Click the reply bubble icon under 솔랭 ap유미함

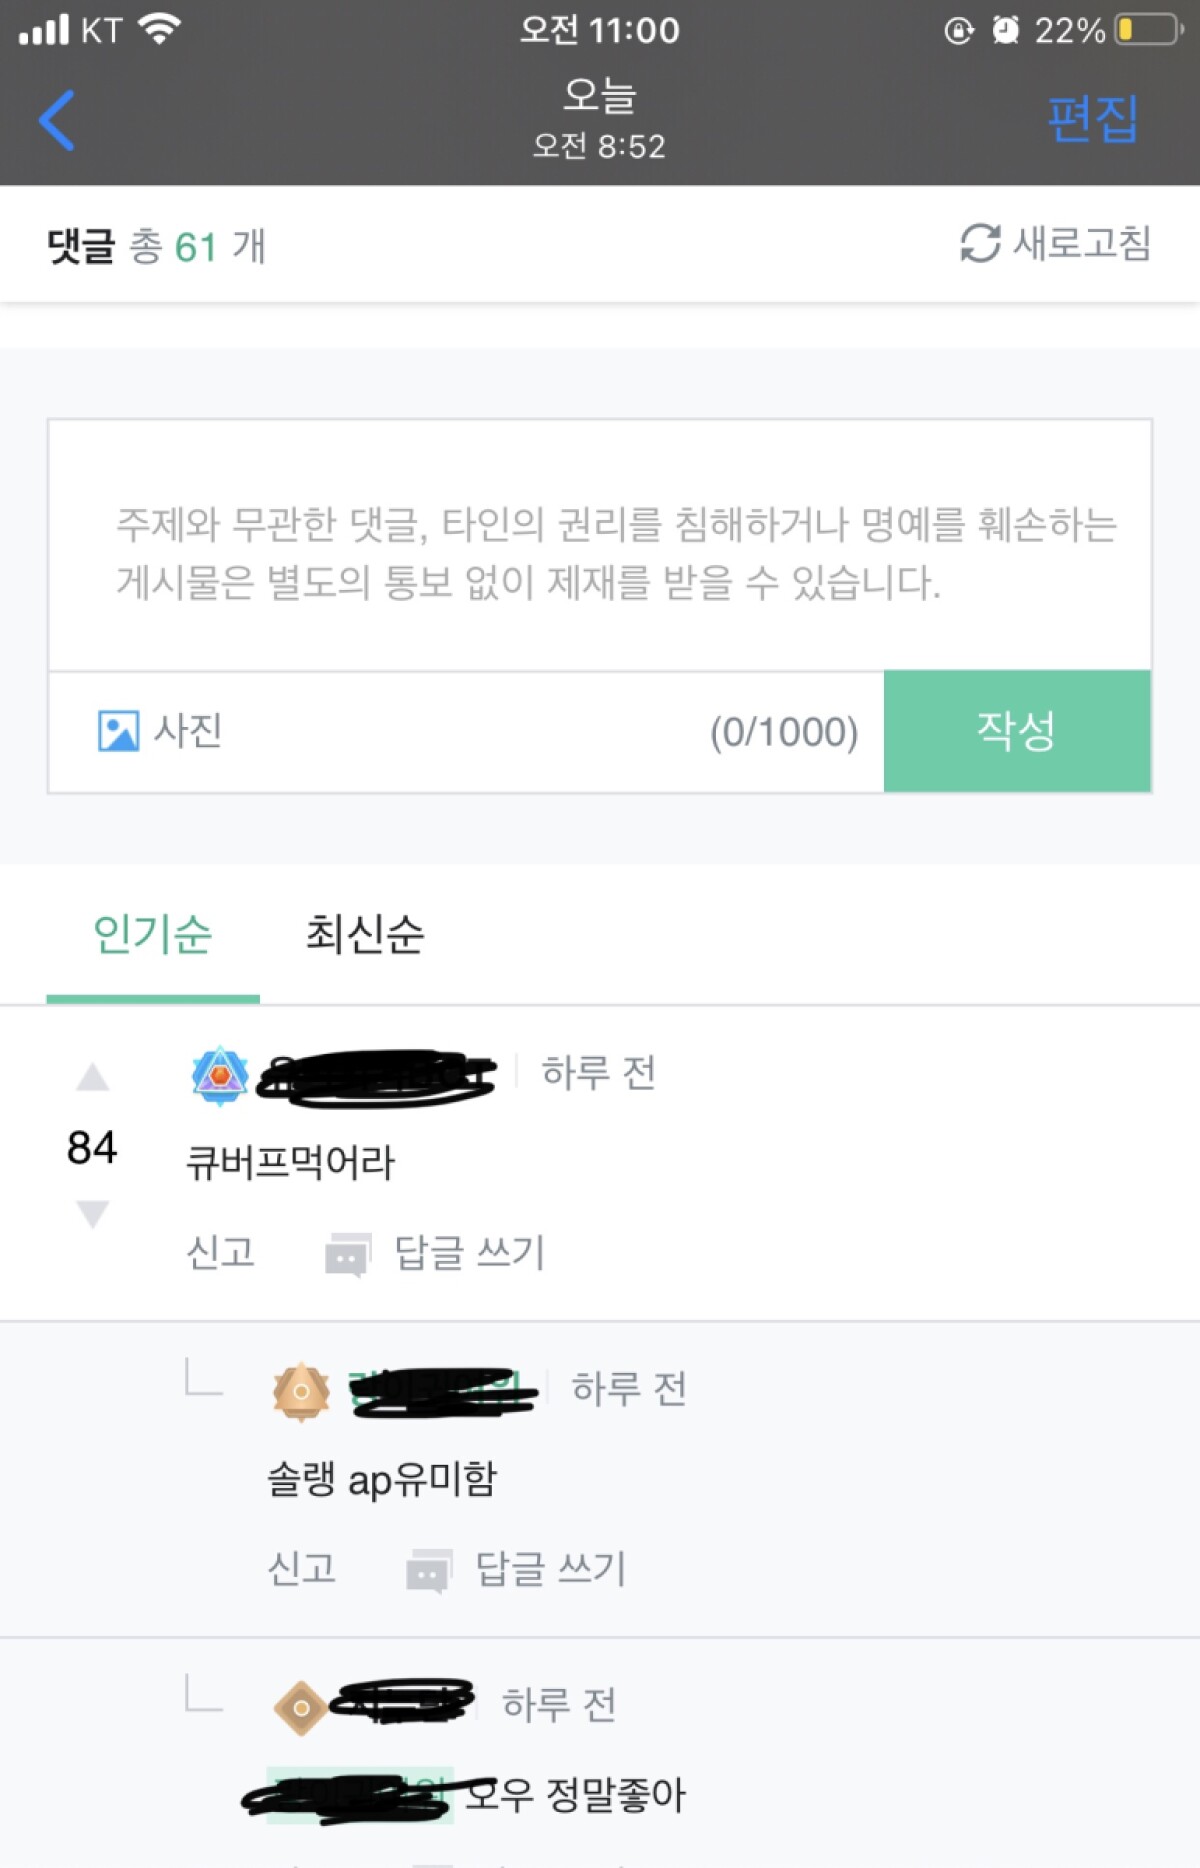pyautogui.click(x=429, y=1571)
